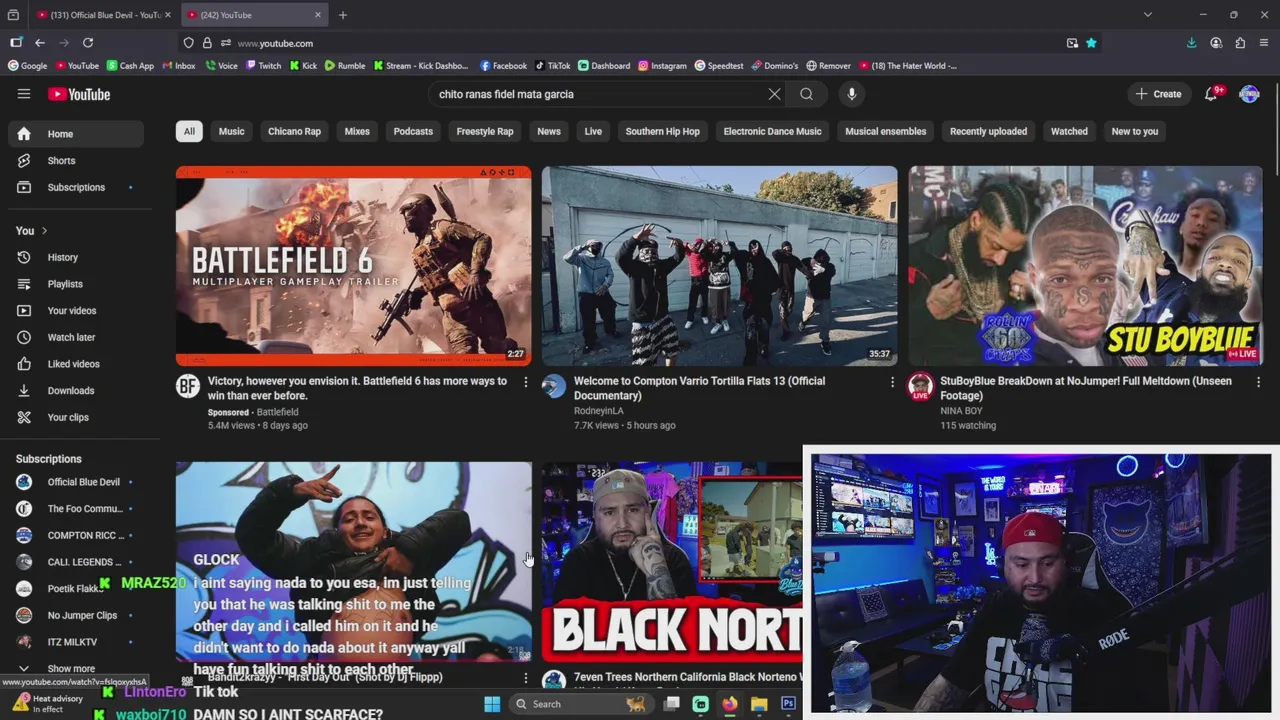This screenshot has width=1280, height=720.
Task: Select Electronic Dance Music chip
Action: [x=772, y=131]
